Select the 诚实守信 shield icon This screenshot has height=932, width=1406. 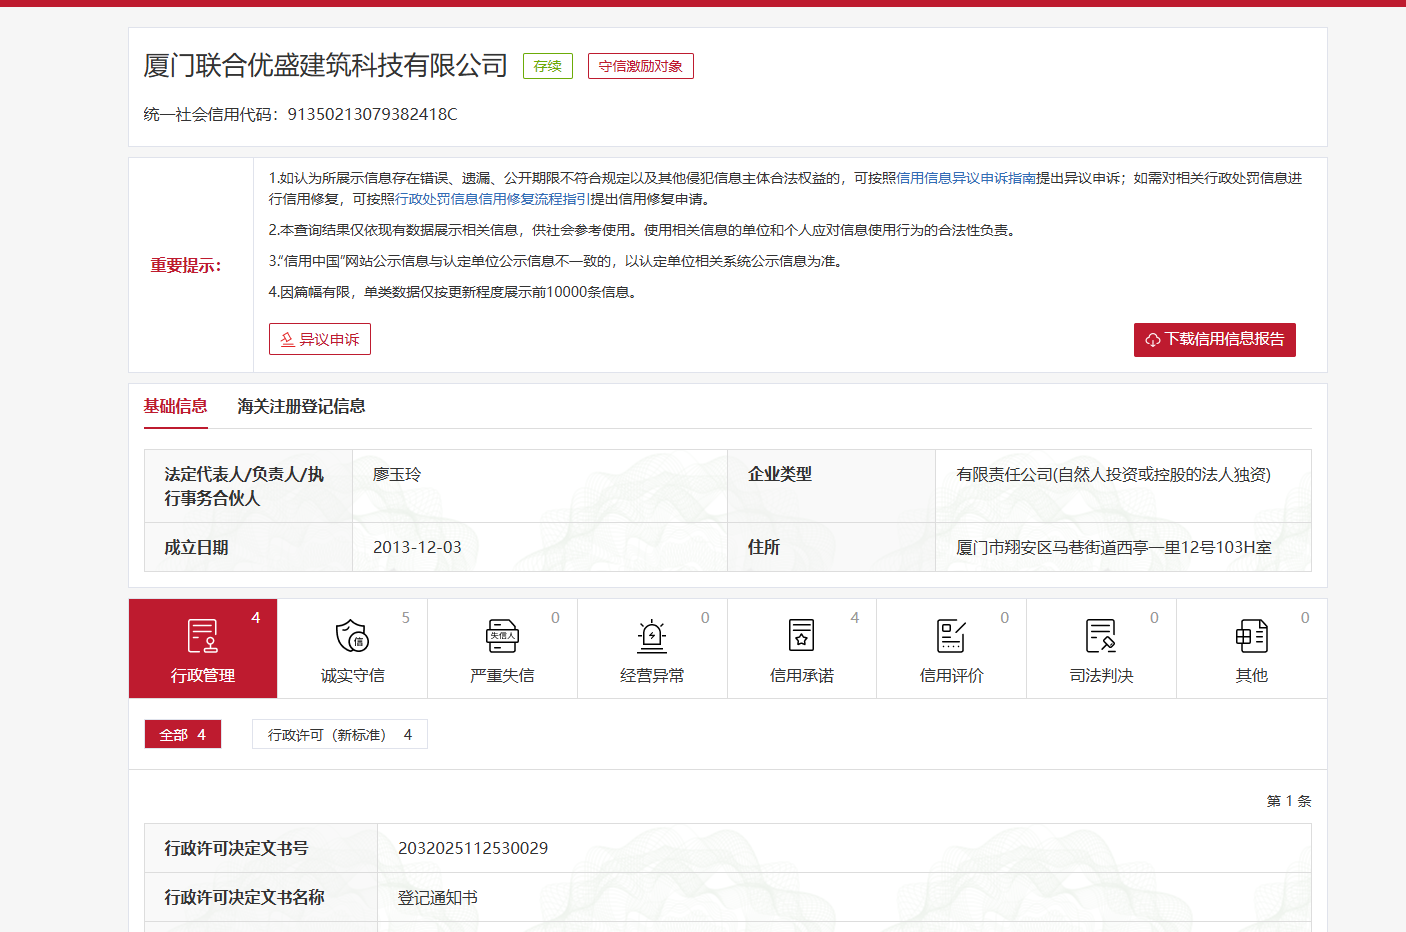click(352, 636)
